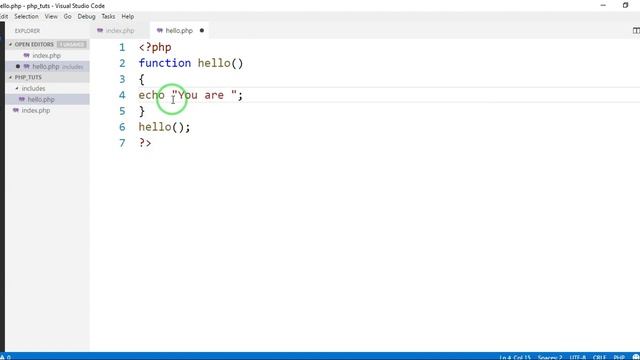This screenshot has height=360, width=640.
Task: Click the <?php opening tag
Action: (155, 47)
